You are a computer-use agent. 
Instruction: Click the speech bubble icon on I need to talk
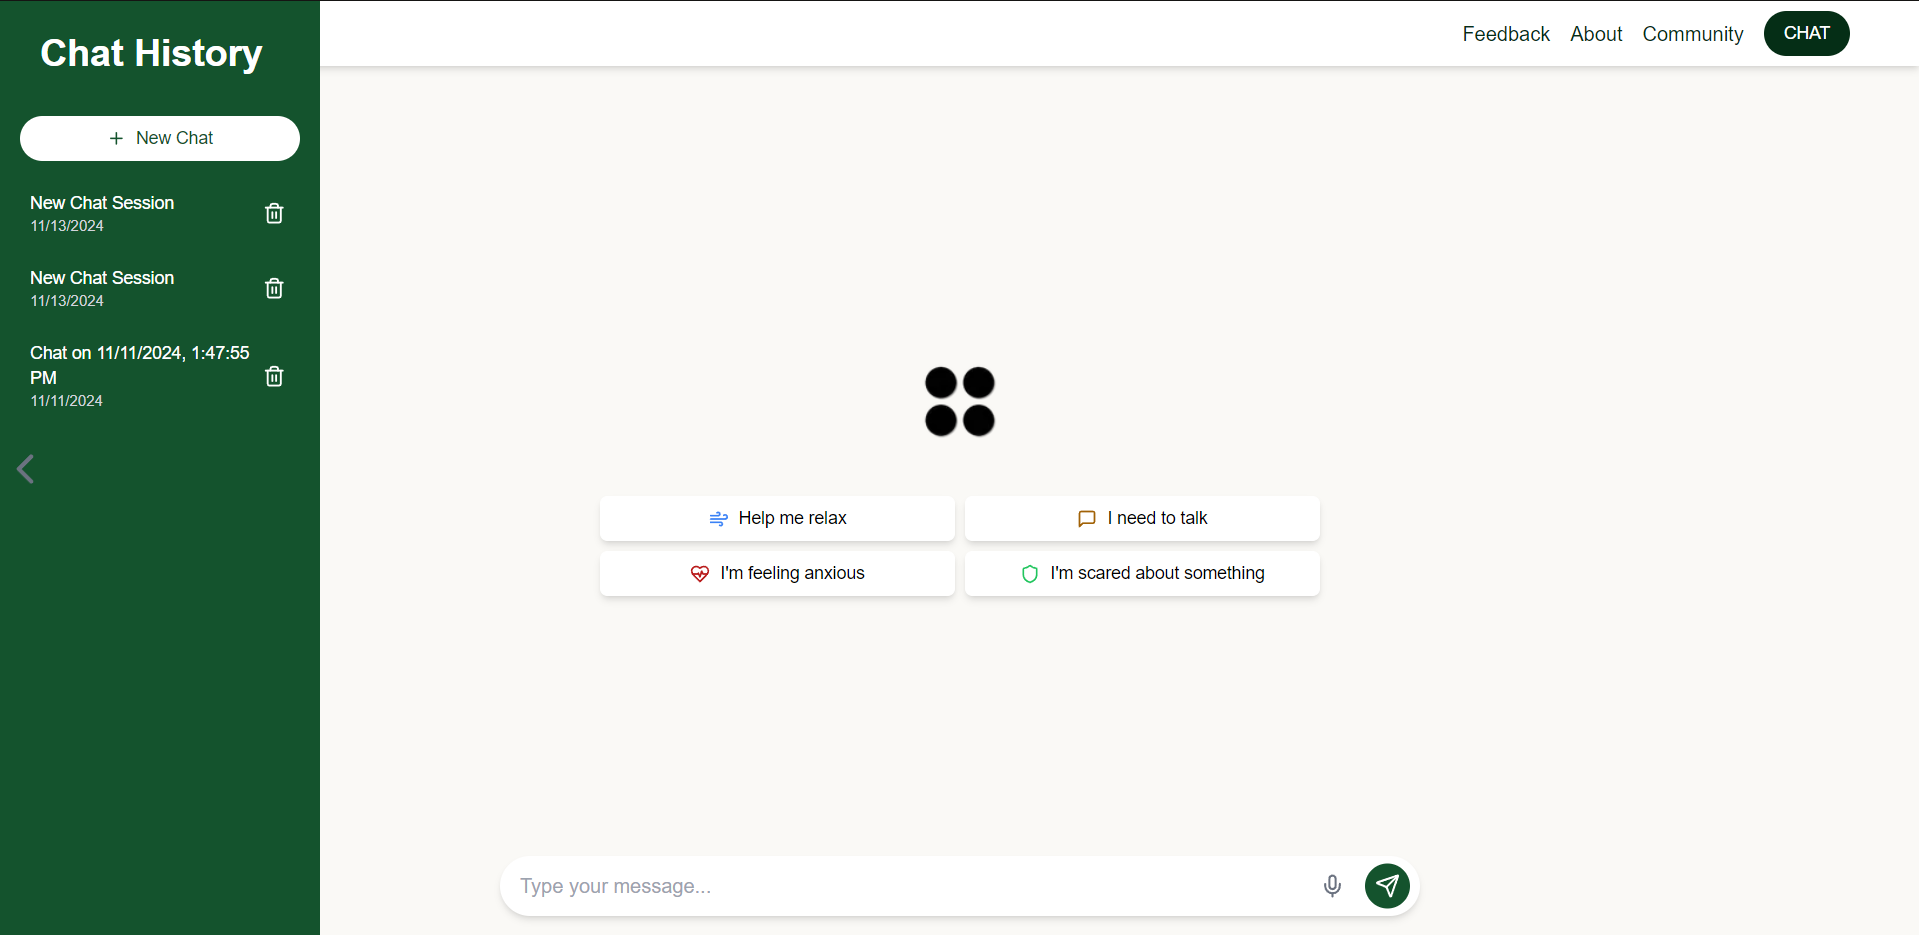pyautogui.click(x=1086, y=518)
